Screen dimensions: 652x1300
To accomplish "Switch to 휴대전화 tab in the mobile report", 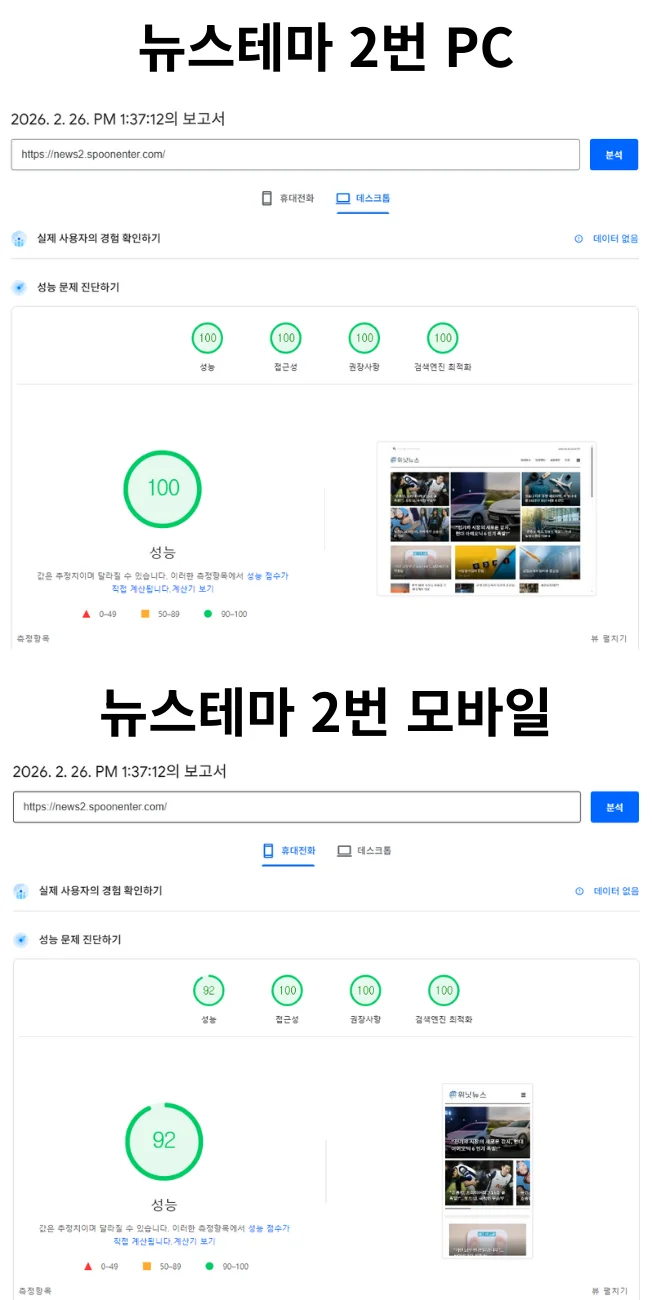I will 288,851.
